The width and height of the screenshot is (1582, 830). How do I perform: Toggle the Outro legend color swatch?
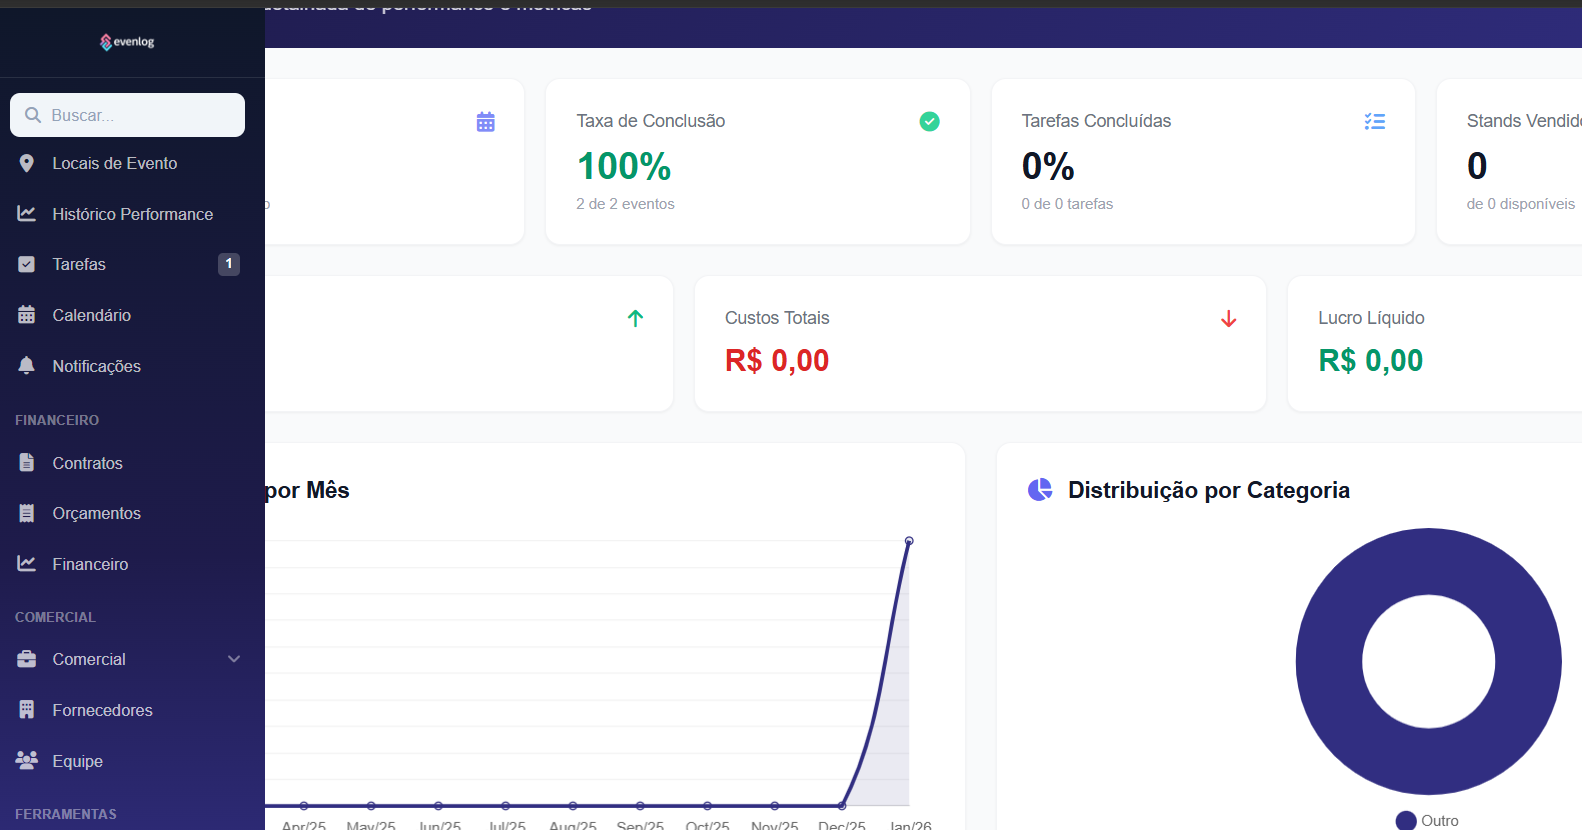pos(1405,821)
